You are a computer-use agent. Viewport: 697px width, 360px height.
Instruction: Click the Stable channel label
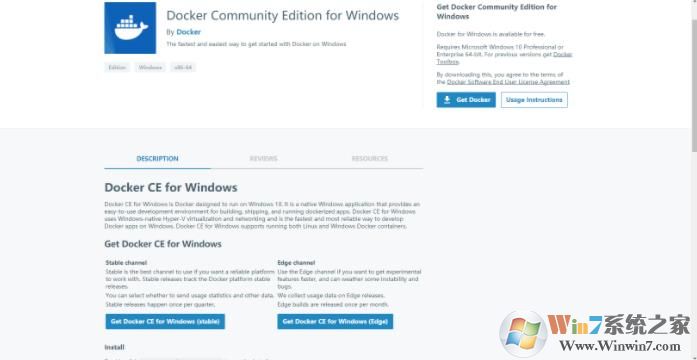126,263
